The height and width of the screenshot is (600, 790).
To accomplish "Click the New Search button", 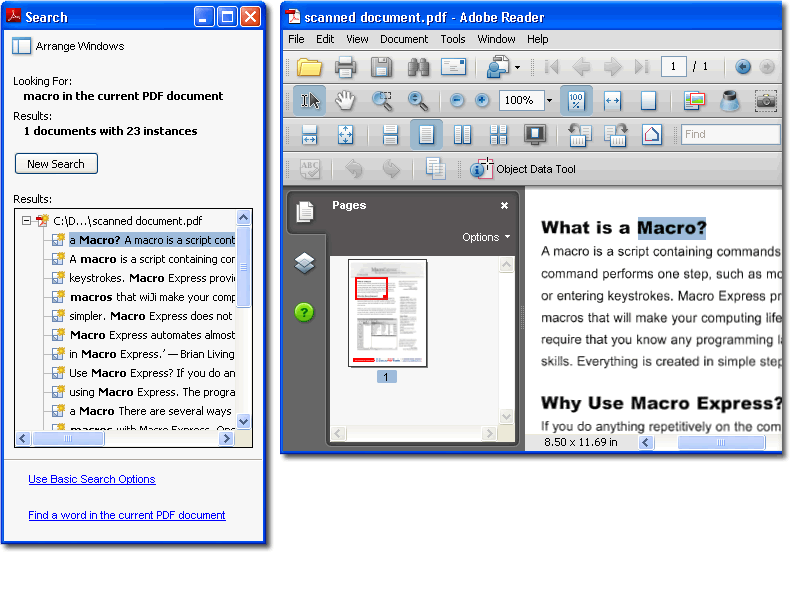I will coord(56,164).
